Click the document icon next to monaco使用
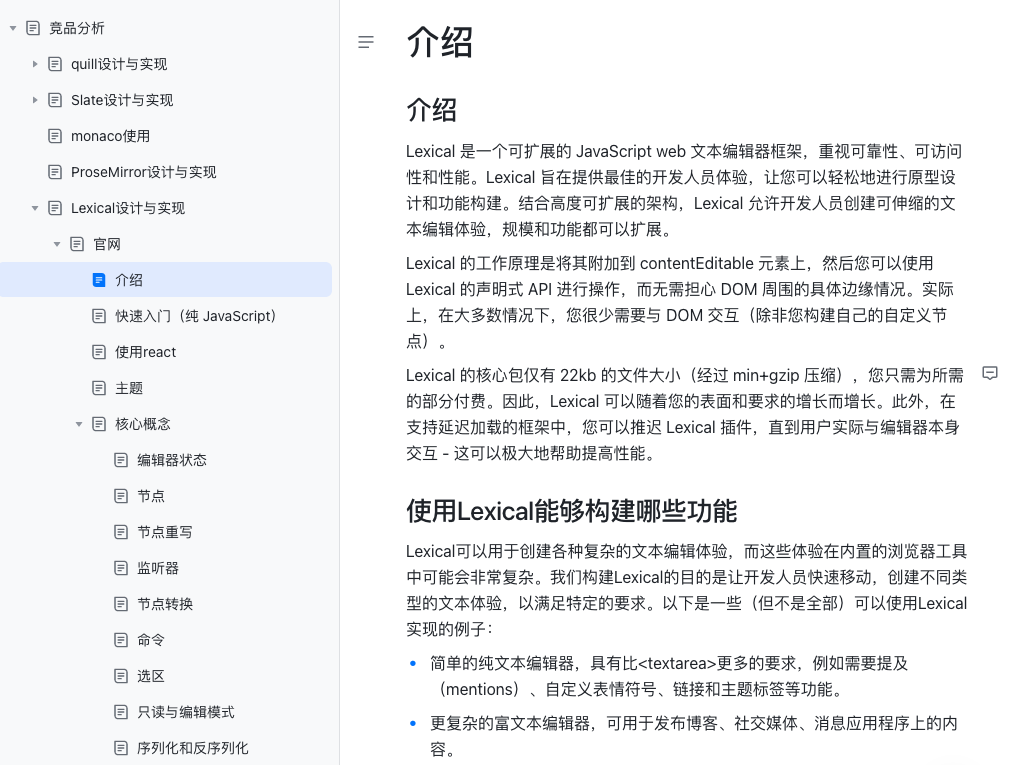This screenshot has width=1011, height=765. [x=55, y=136]
